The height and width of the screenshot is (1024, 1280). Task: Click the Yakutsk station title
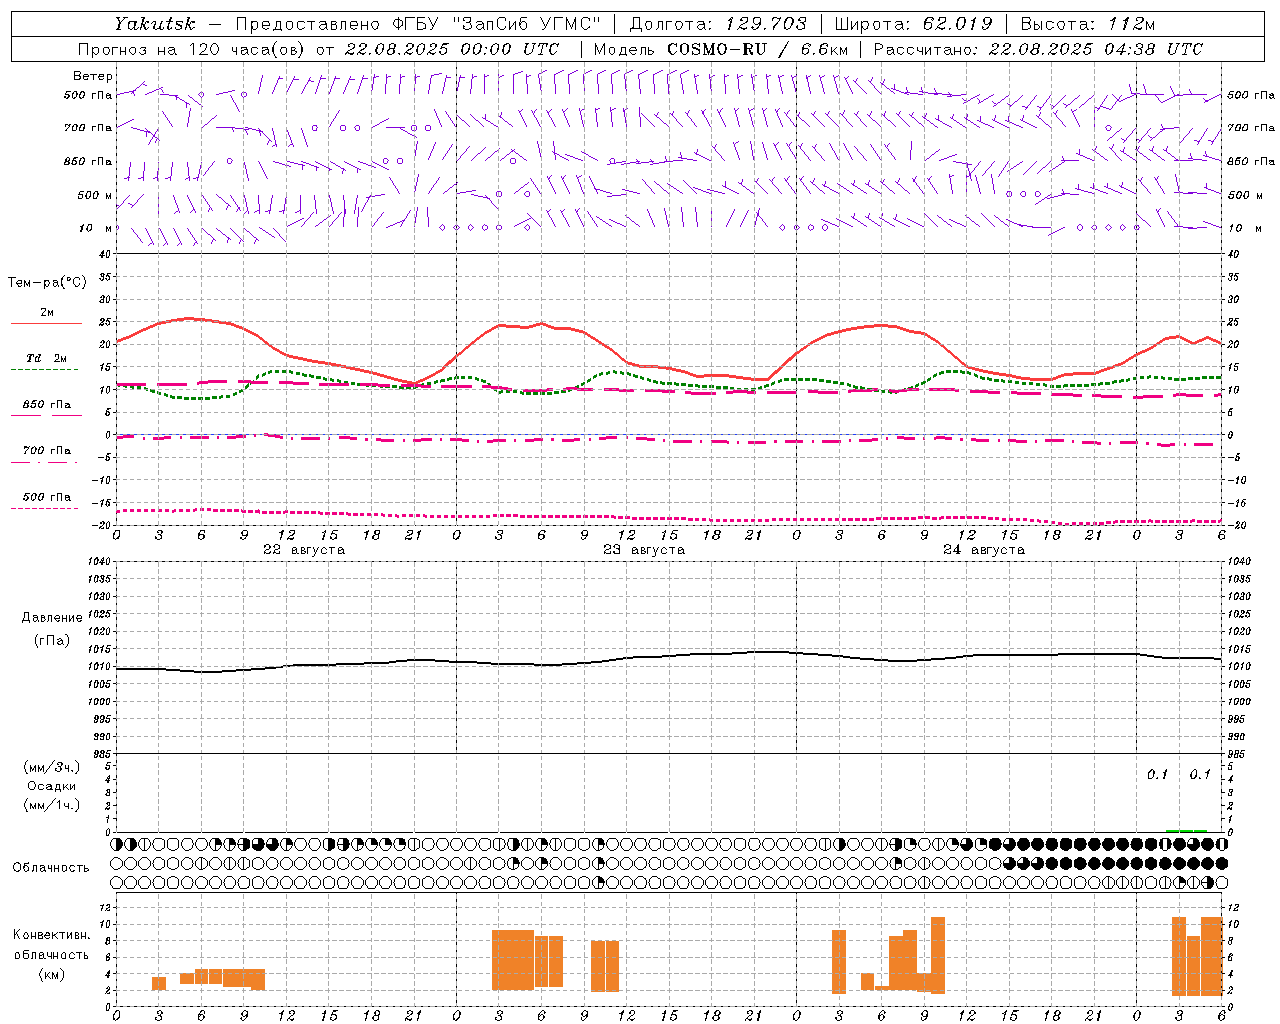coord(154,24)
